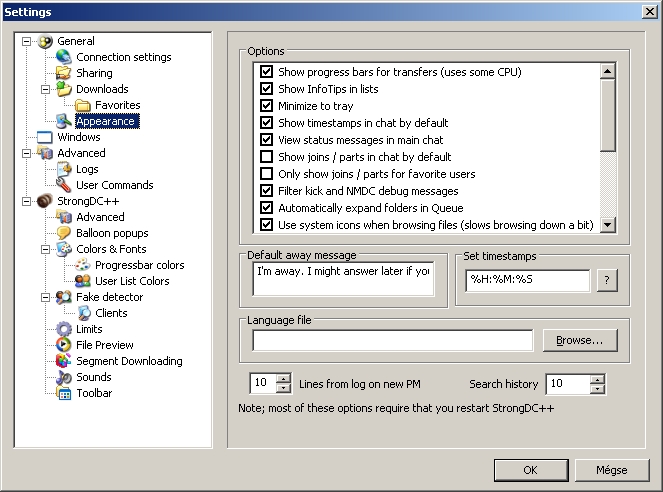Disable Minimize to tray checkbox

point(267,106)
